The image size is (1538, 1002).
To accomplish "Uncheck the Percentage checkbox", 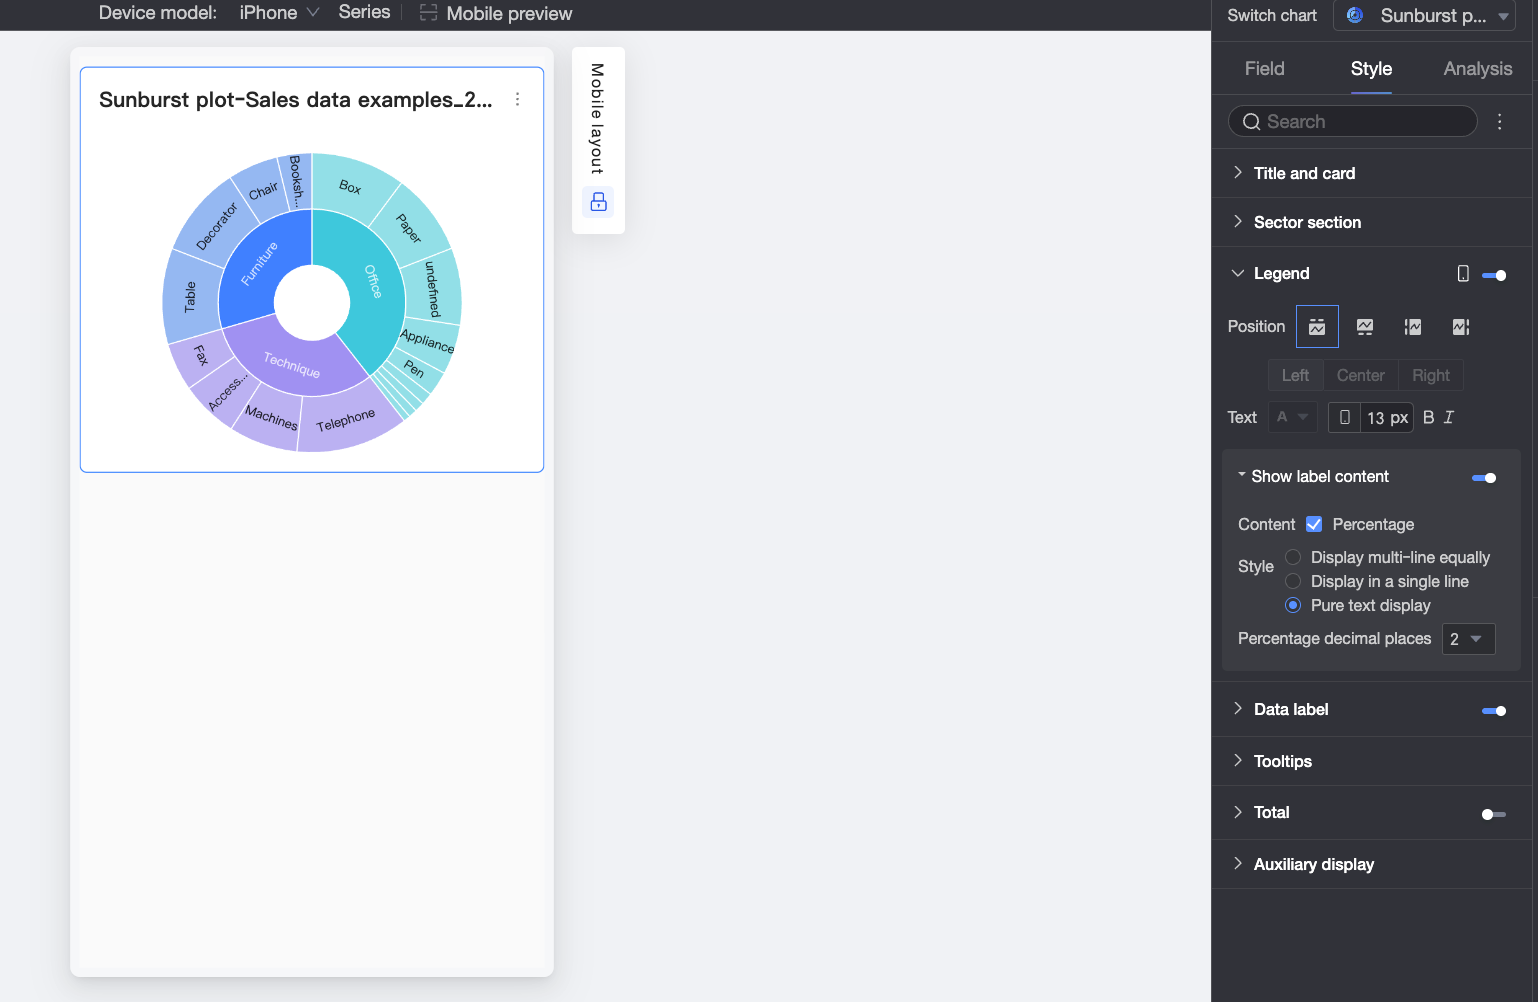I will point(1314,524).
